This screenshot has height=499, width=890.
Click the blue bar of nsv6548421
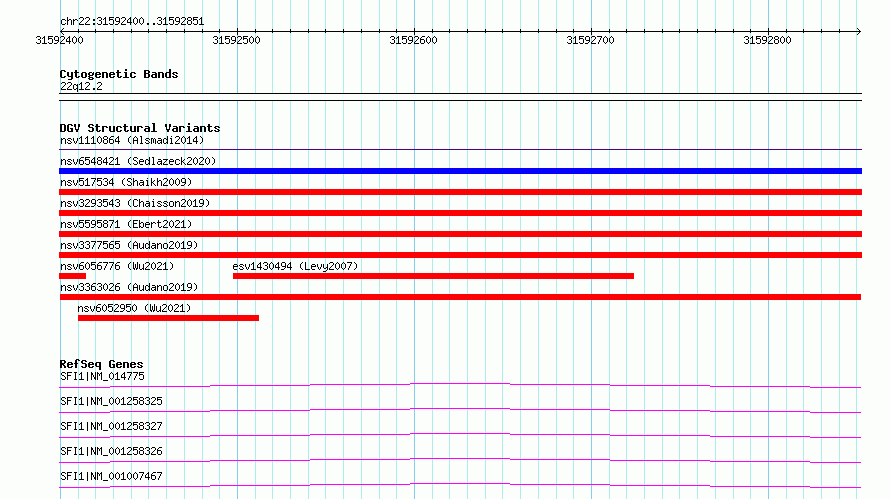click(x=460, y=171)
